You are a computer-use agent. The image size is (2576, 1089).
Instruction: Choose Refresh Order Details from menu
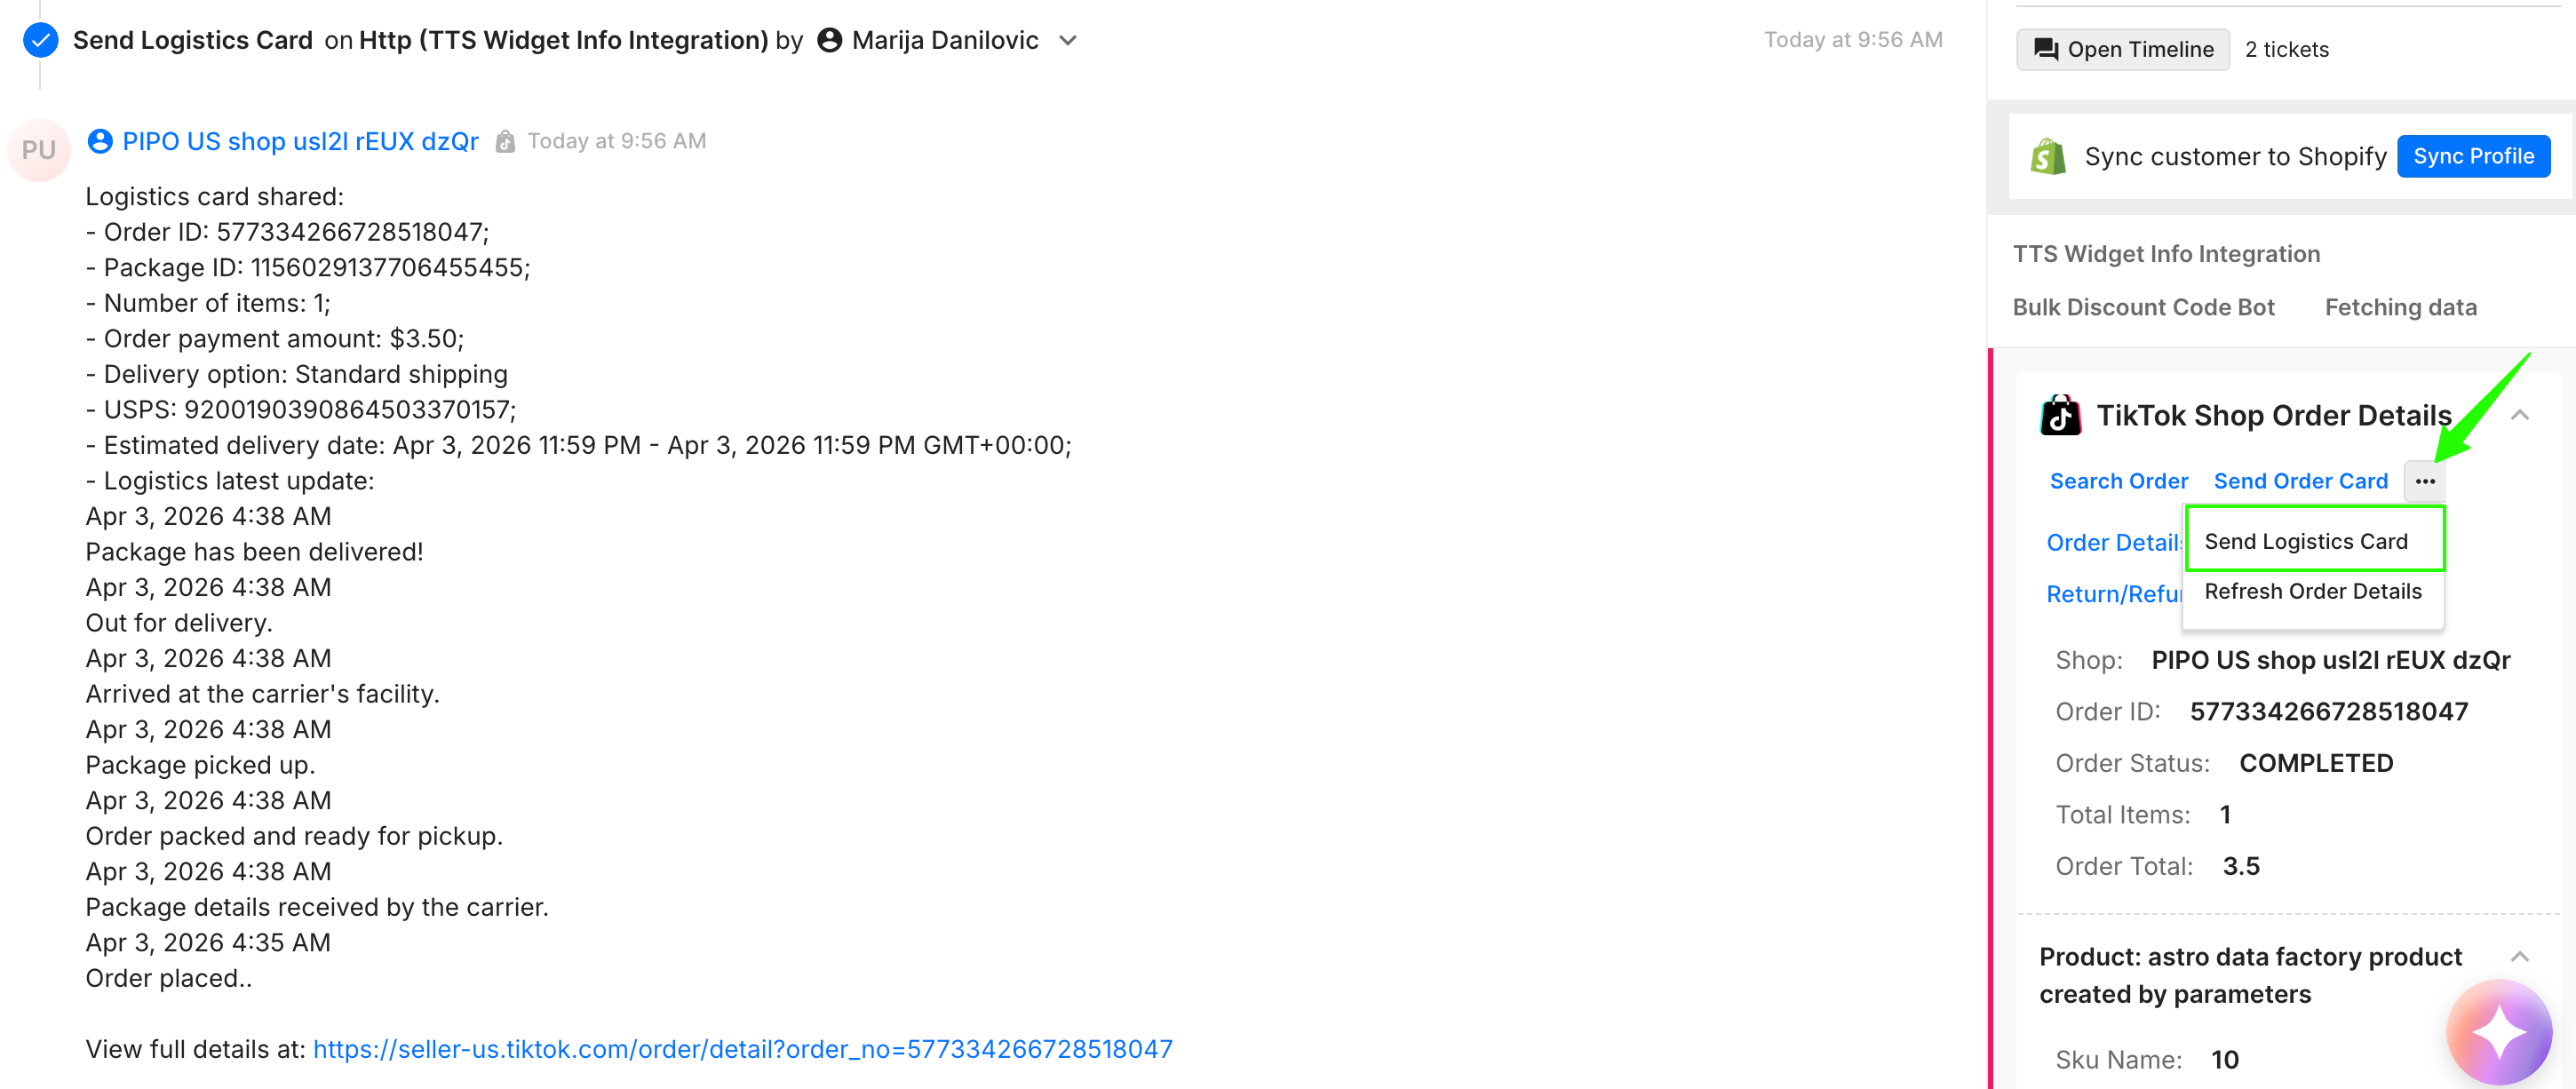point(2312,591)
